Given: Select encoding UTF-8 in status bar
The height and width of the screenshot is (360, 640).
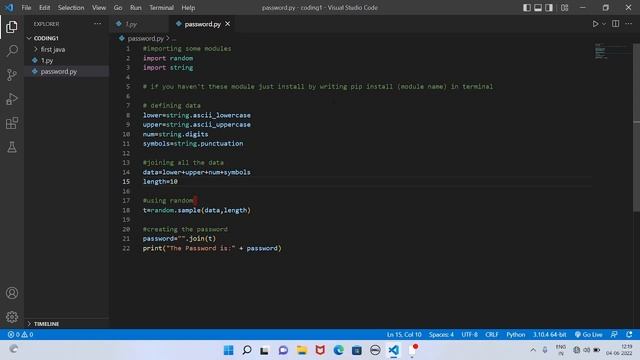Looking at the screenshot, I should pos(469,335).
